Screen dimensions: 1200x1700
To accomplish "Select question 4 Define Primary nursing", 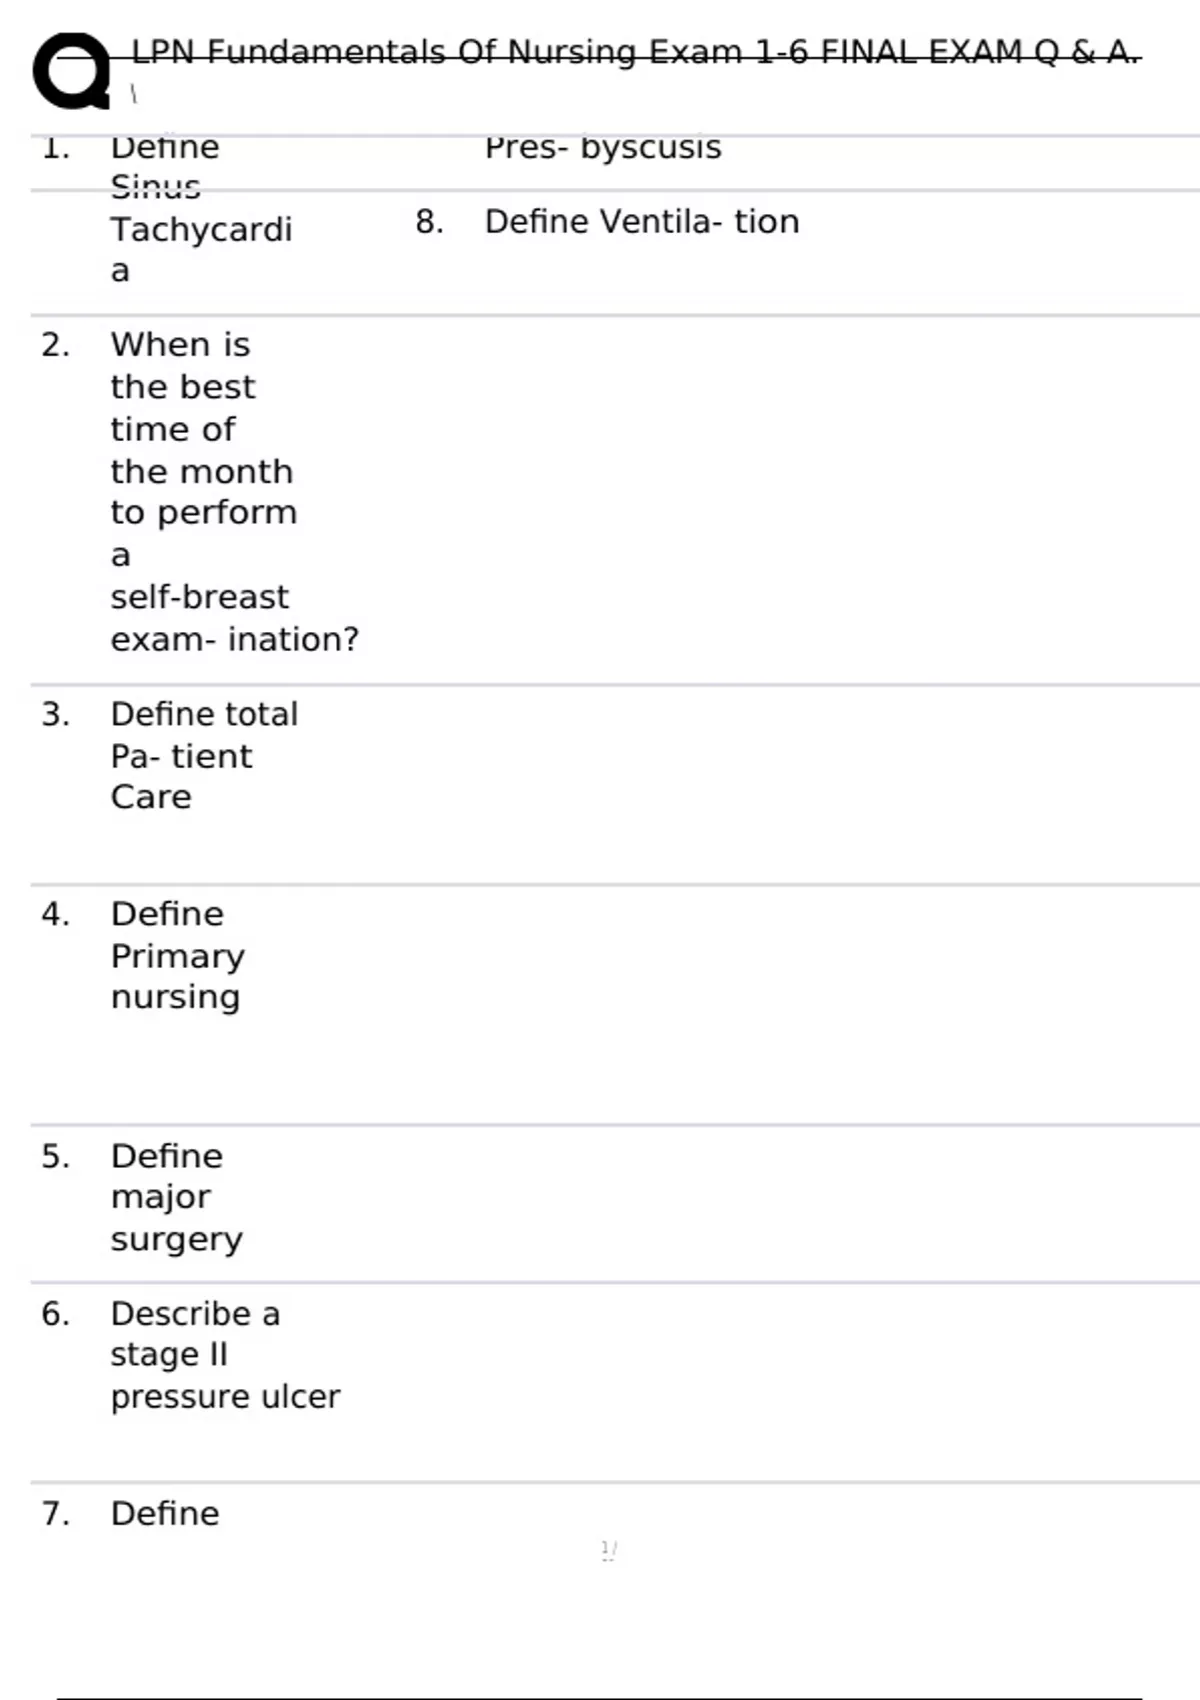I will [x=177, y=955].
